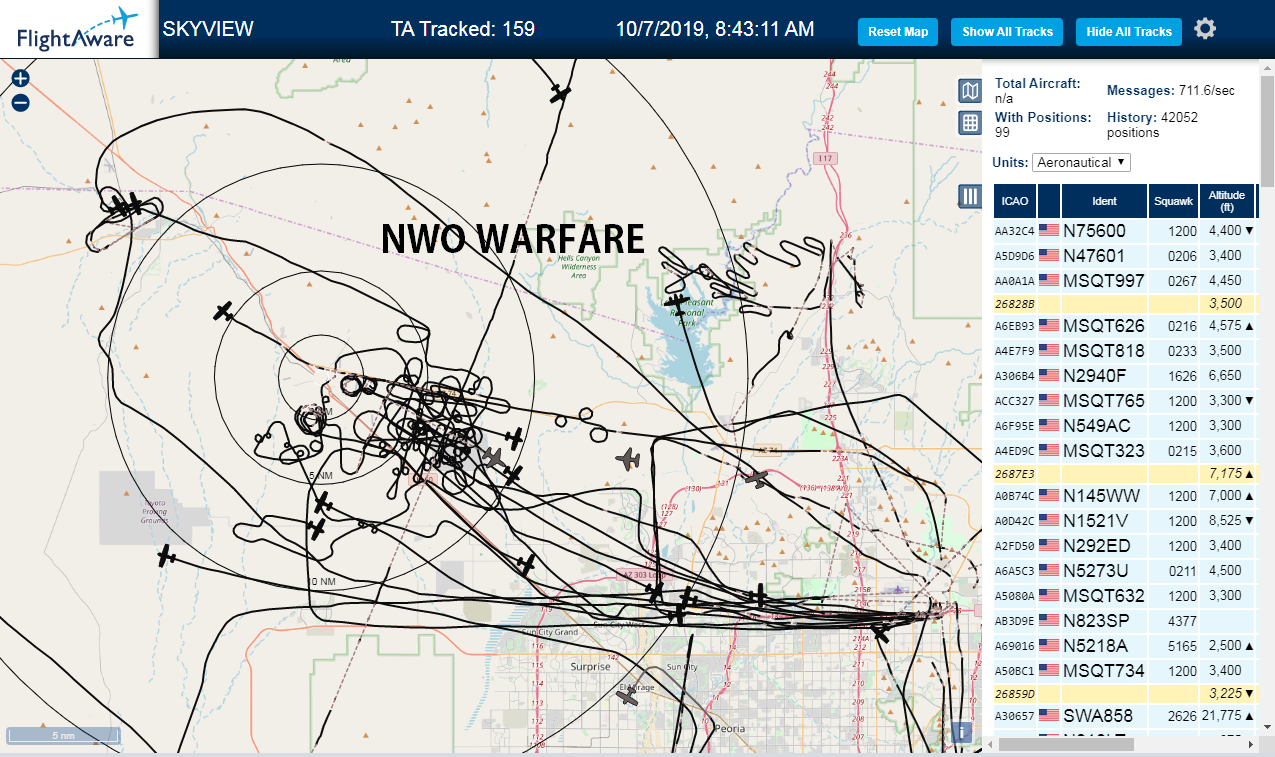Select the airplane icon over Pleasant lake
This screenshot has width=1275, height=757.
pos(677,301)
